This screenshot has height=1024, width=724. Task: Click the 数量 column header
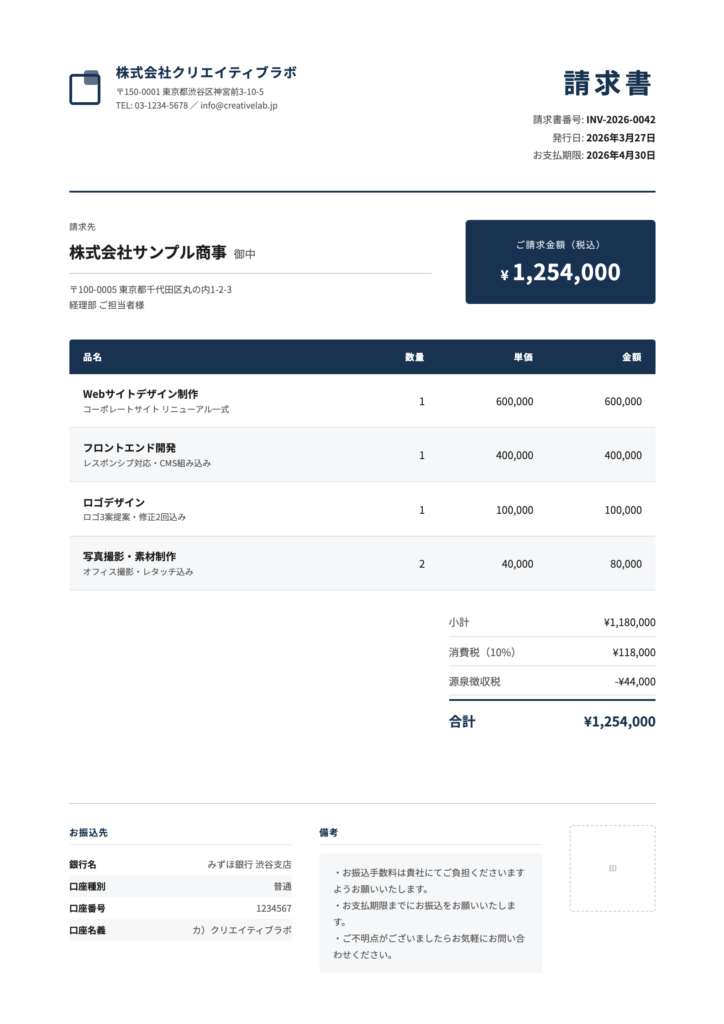click(x=414, y=357)
